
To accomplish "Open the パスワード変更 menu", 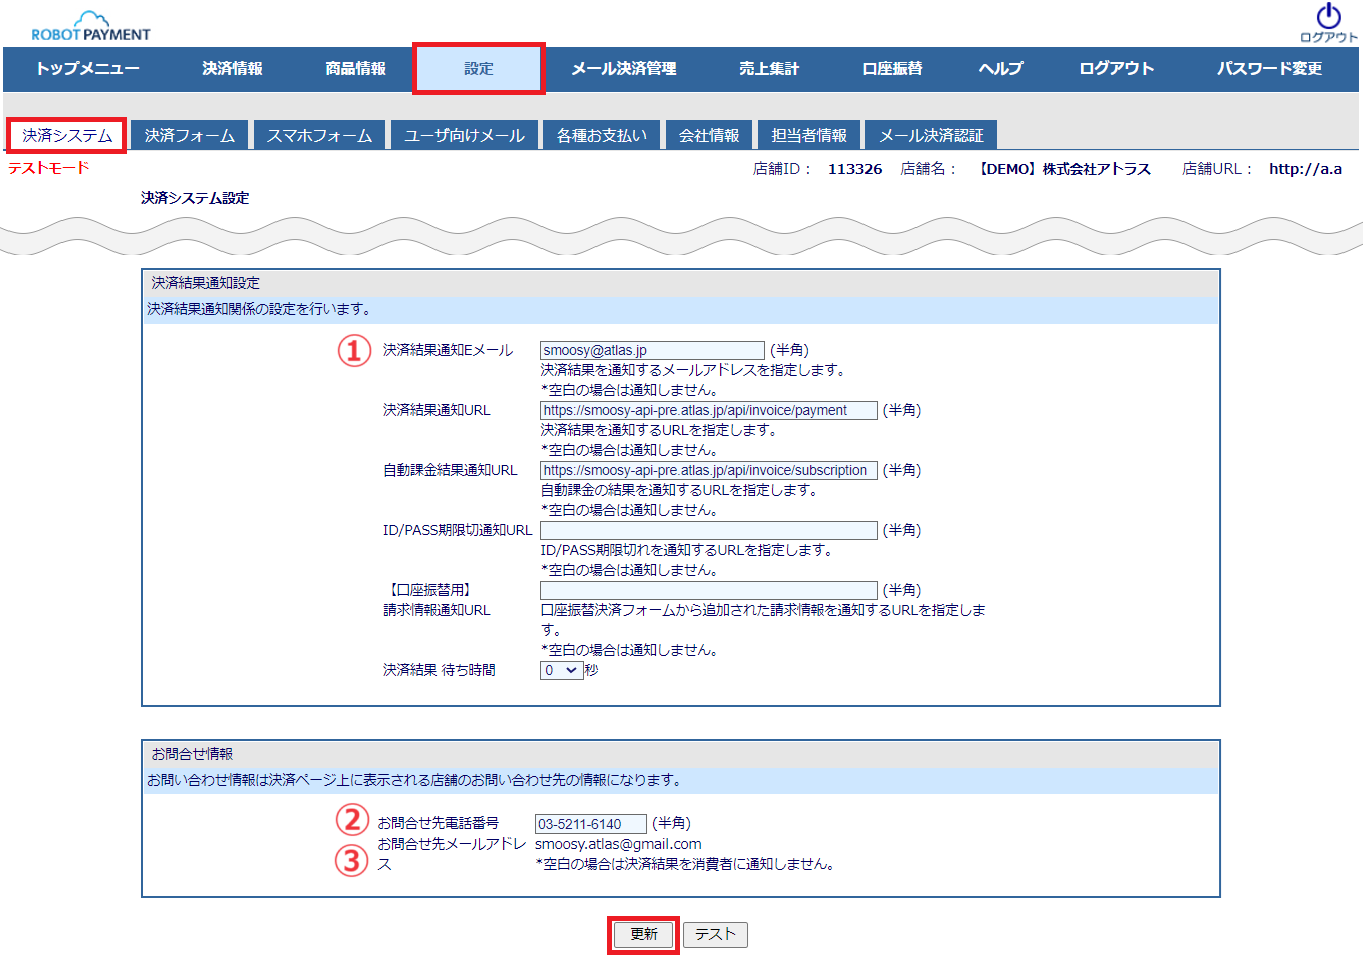I will (1269, 69).
